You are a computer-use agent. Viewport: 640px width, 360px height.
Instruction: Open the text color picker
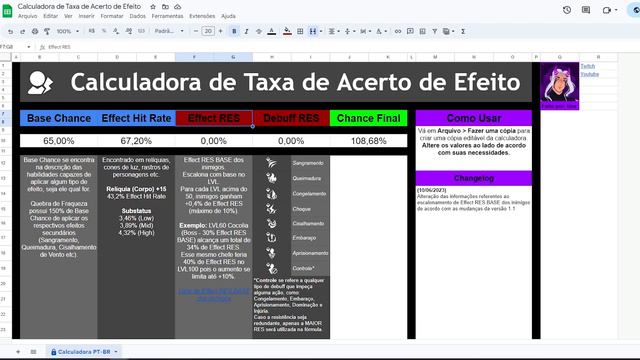coord(271,31)
